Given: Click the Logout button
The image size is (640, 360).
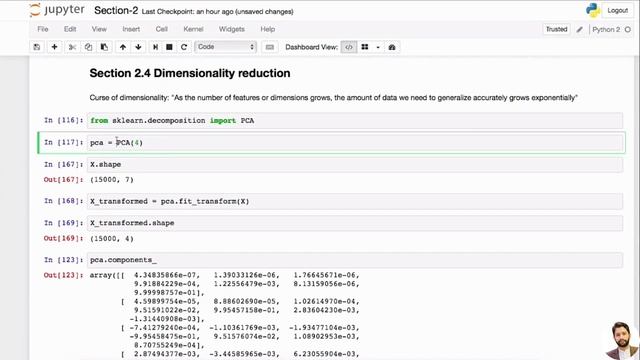Looking at the screenshot, I should coord(618,11).
